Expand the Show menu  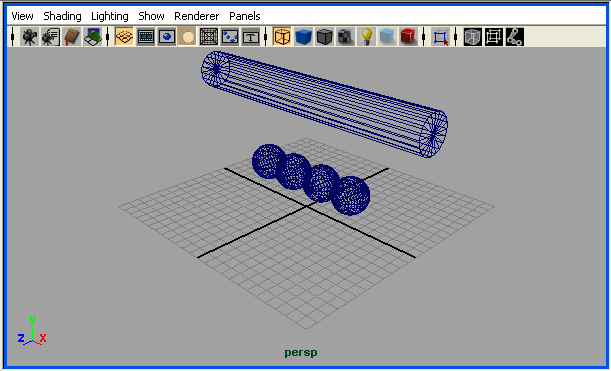[151, 16]
